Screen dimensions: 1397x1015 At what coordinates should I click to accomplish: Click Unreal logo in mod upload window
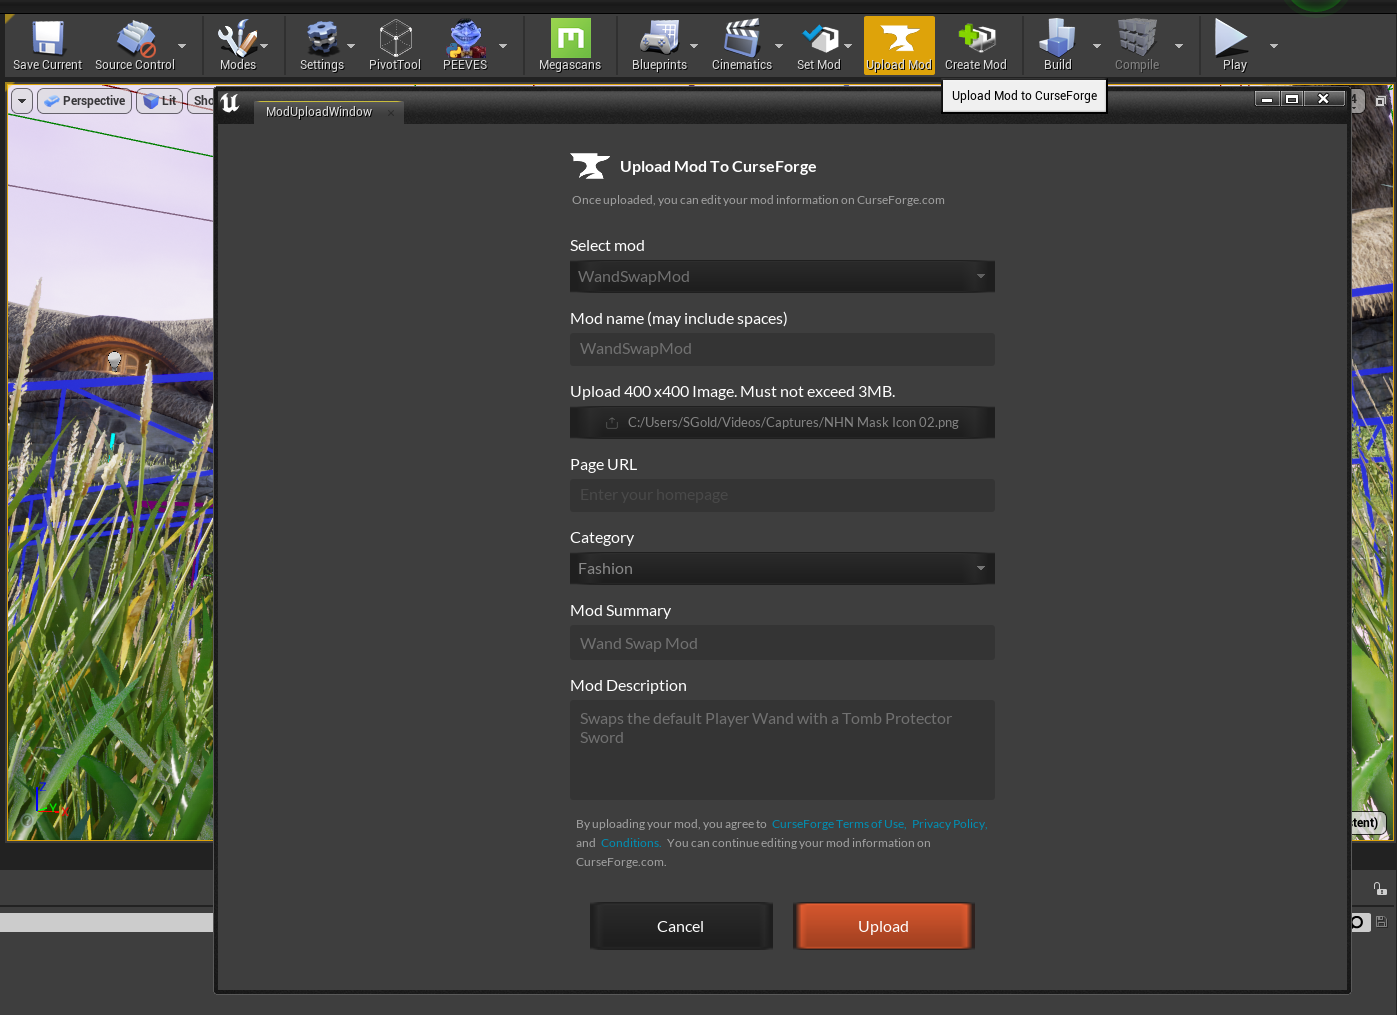click(x=230, y=103)
